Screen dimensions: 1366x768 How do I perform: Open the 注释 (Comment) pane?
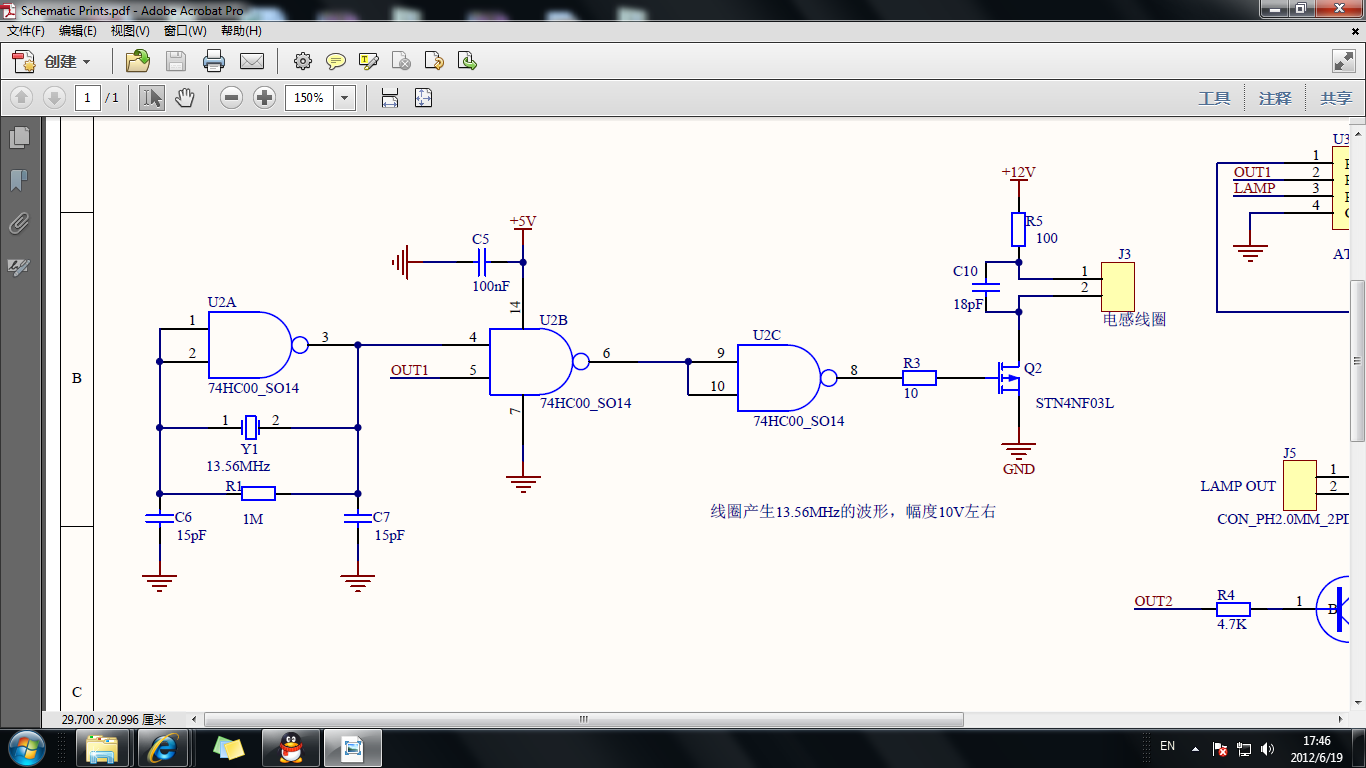click(1275, 98)
